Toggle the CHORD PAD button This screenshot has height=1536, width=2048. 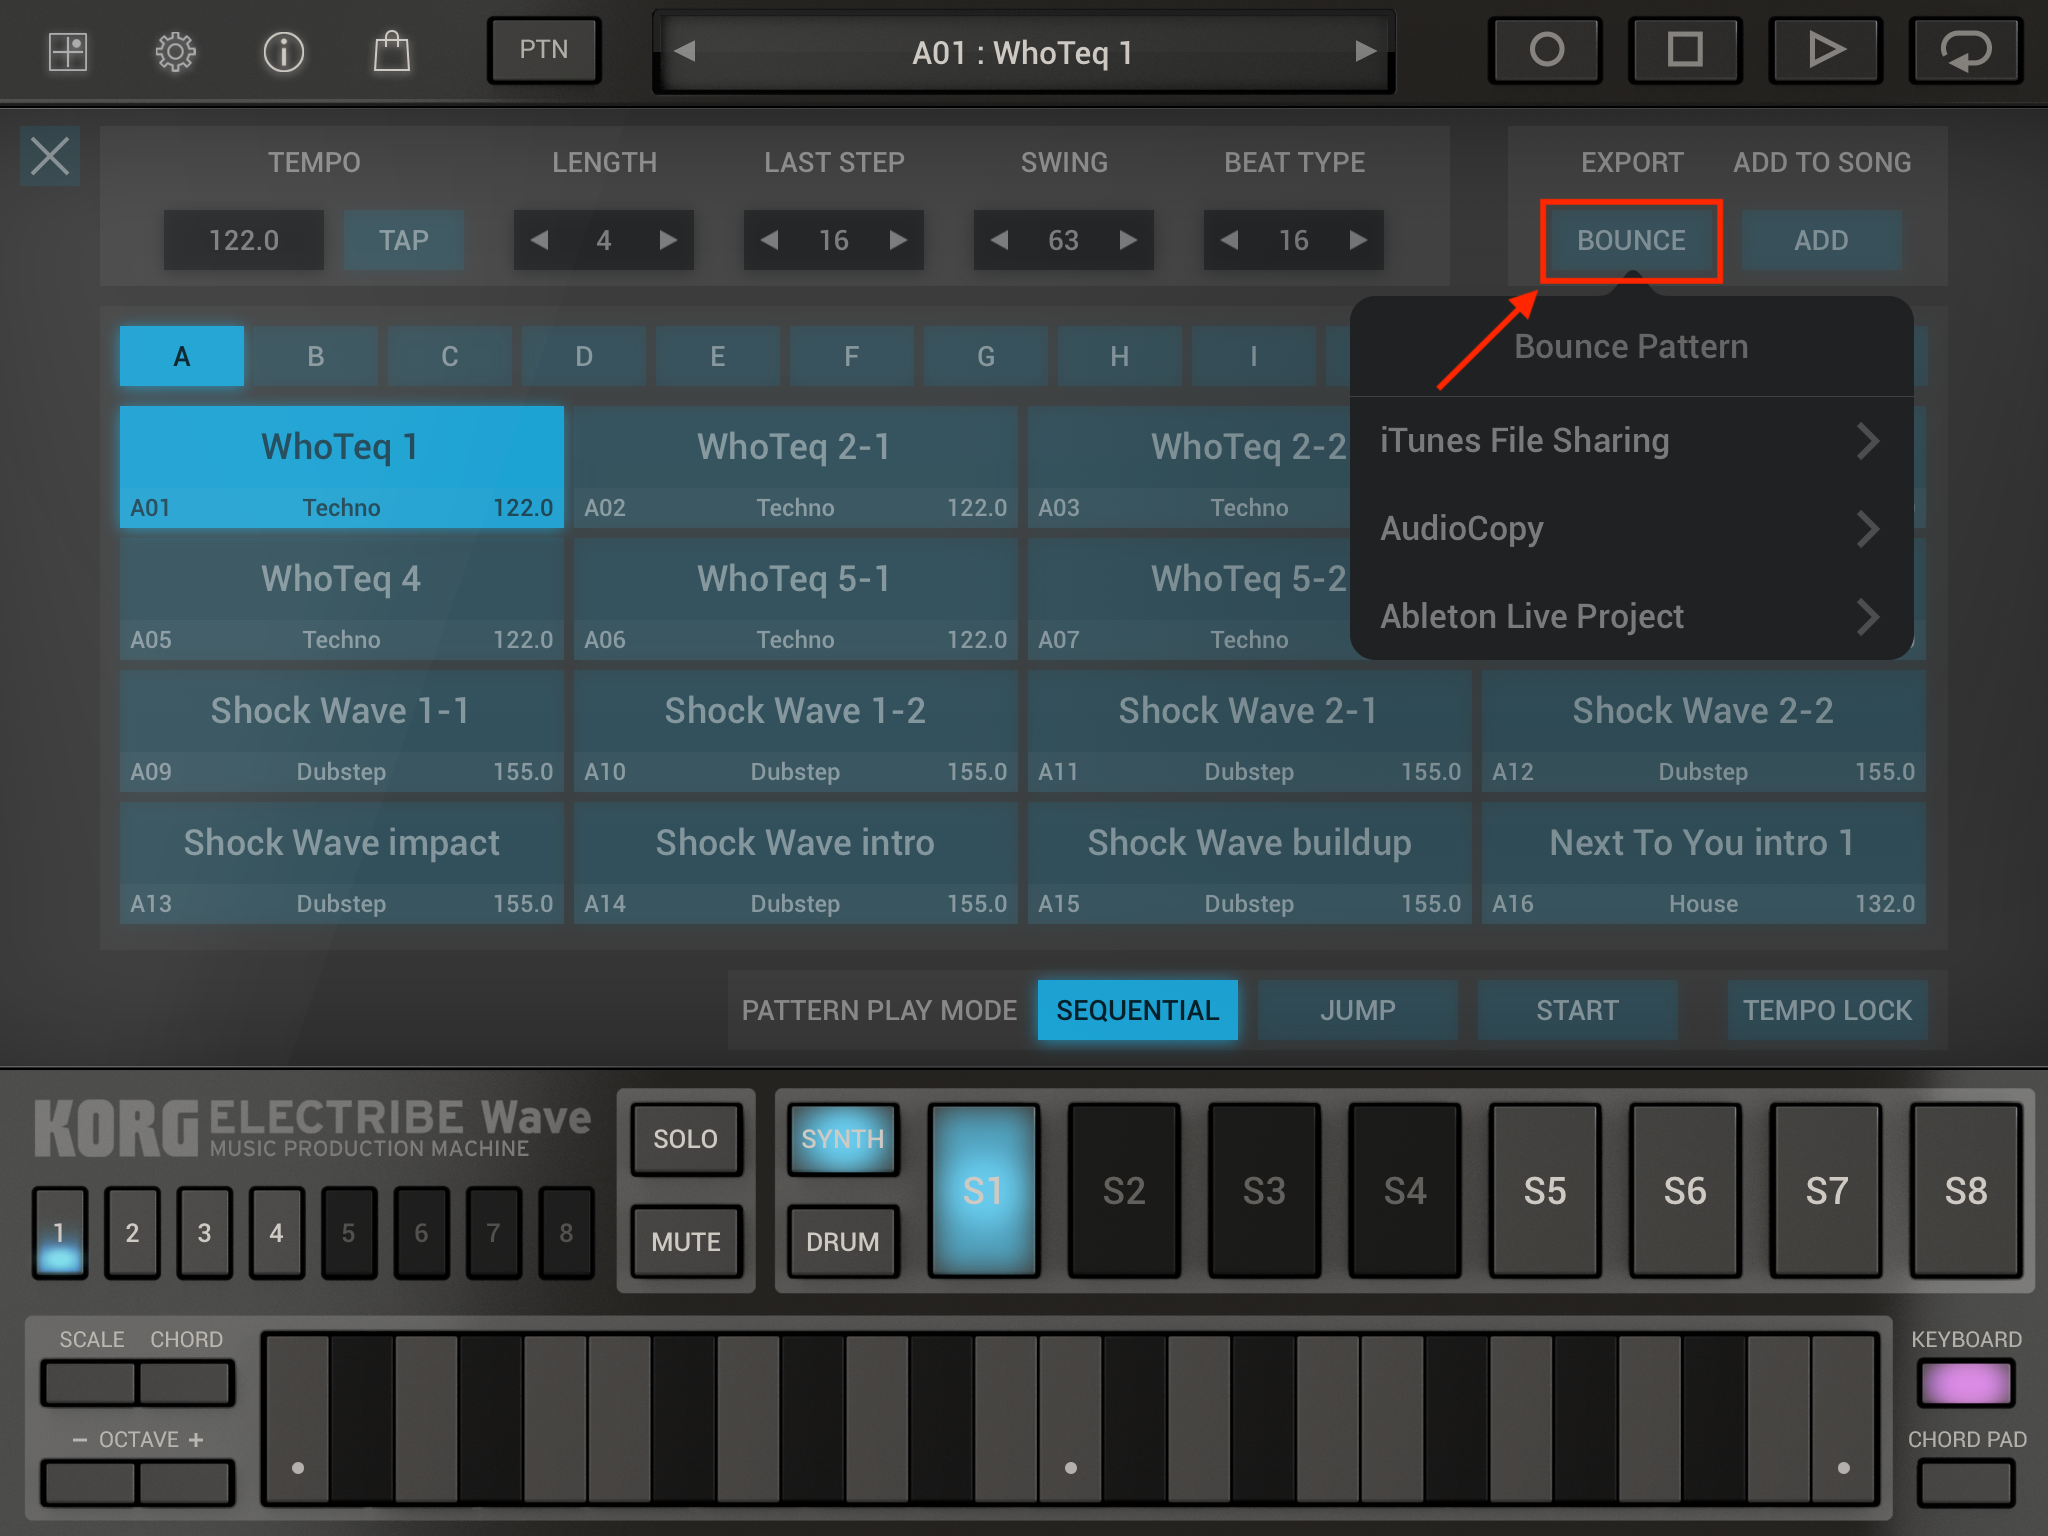pos(1966,1483)
